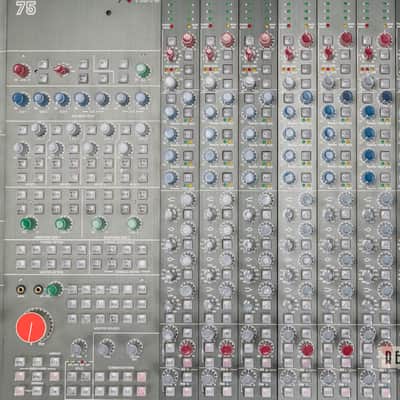
Task: Click rightmost knob in master seven blue-knob row
Action: click(142, 99)
